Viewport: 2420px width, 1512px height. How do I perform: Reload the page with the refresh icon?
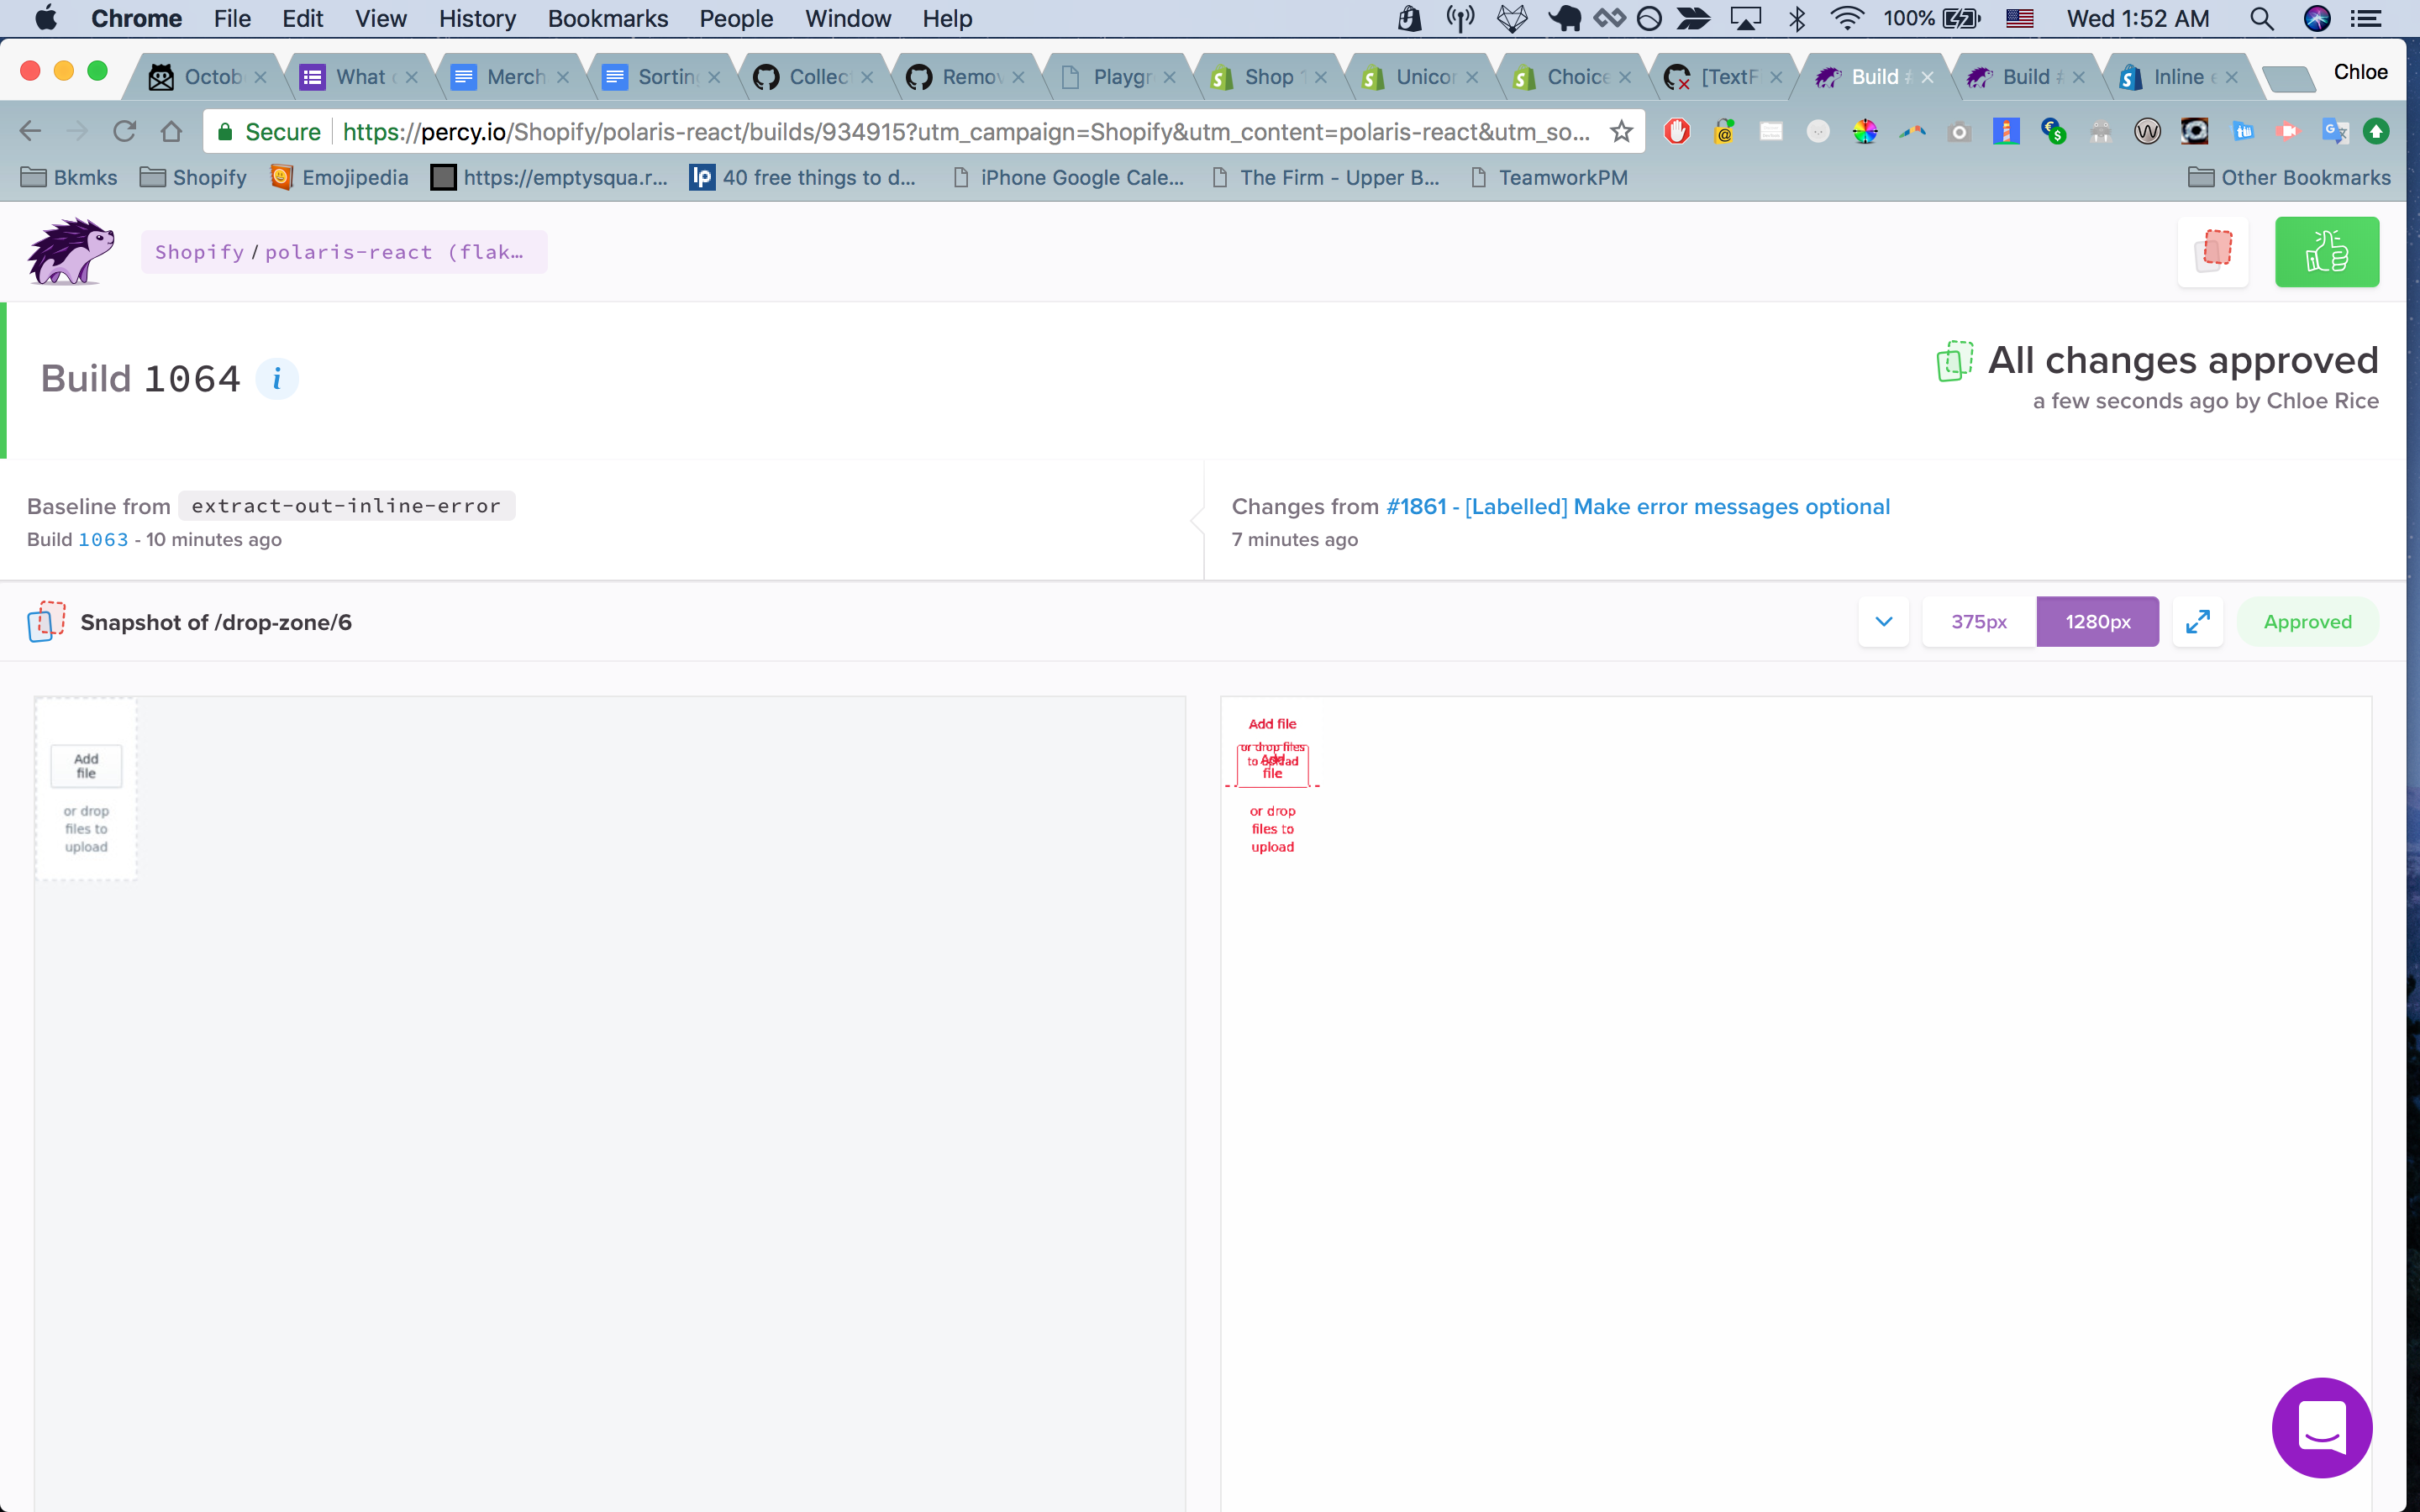[124, 131]
